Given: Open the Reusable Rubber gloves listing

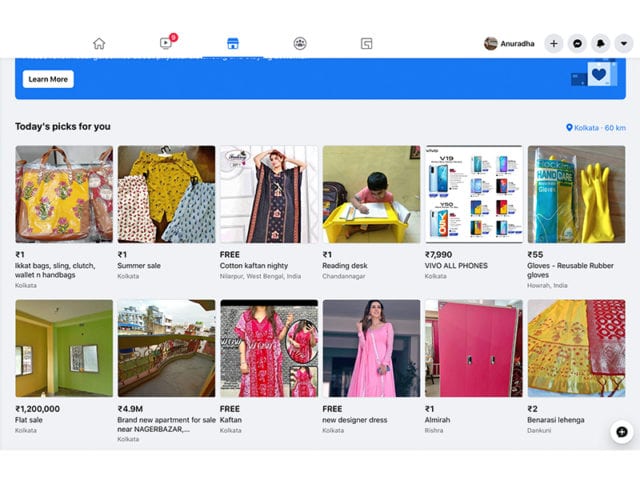Looking at the screenshot, I should point(576,194).
